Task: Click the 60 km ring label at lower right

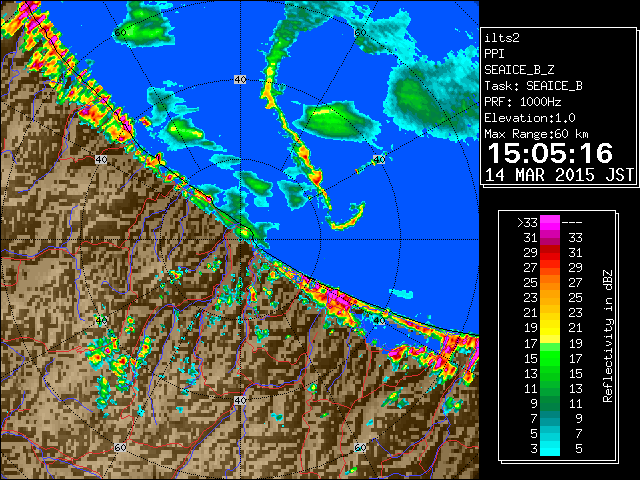Action: point(360,447)
